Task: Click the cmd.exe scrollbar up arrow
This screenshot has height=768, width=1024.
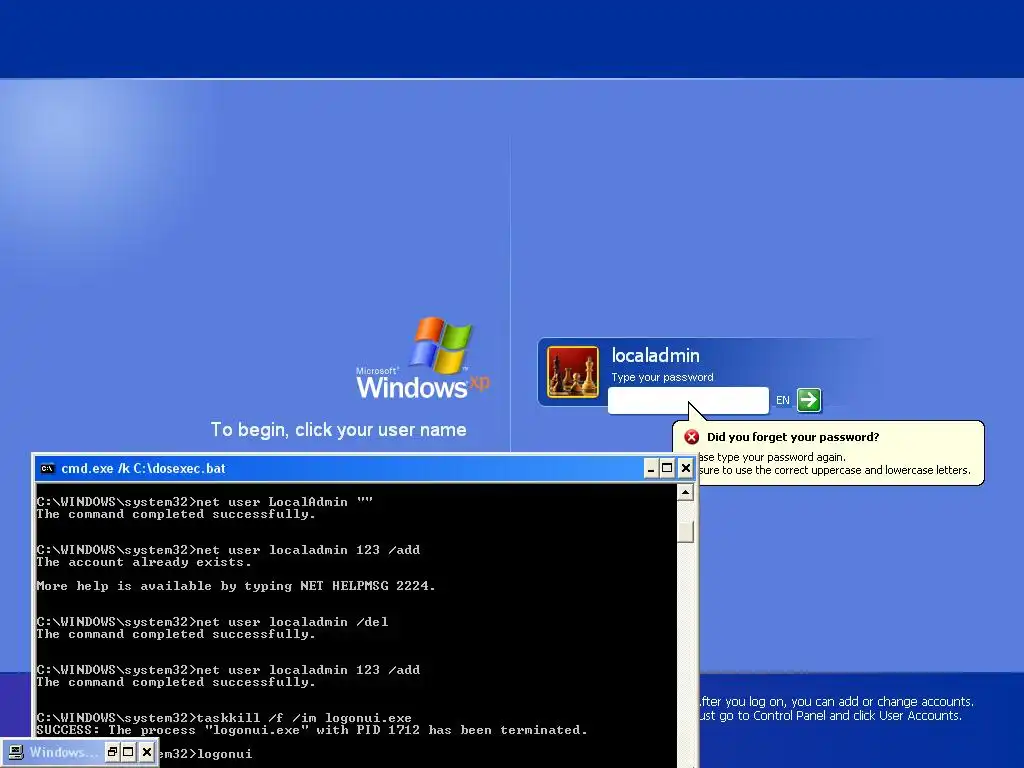Action: point(685,492)
